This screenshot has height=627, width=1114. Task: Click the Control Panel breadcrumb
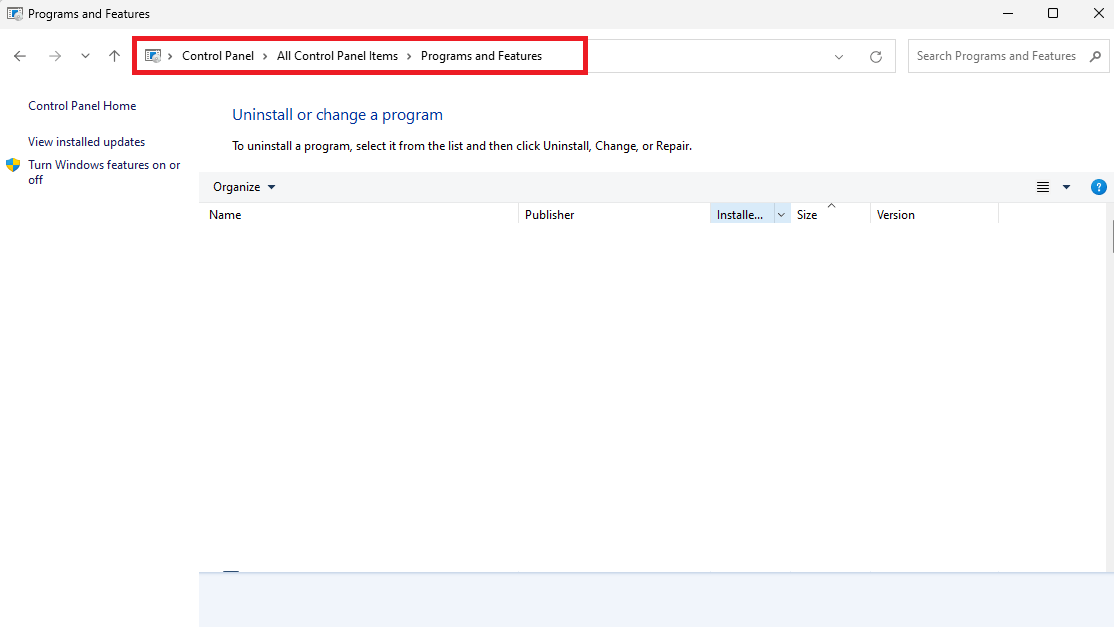pos(218,55)
